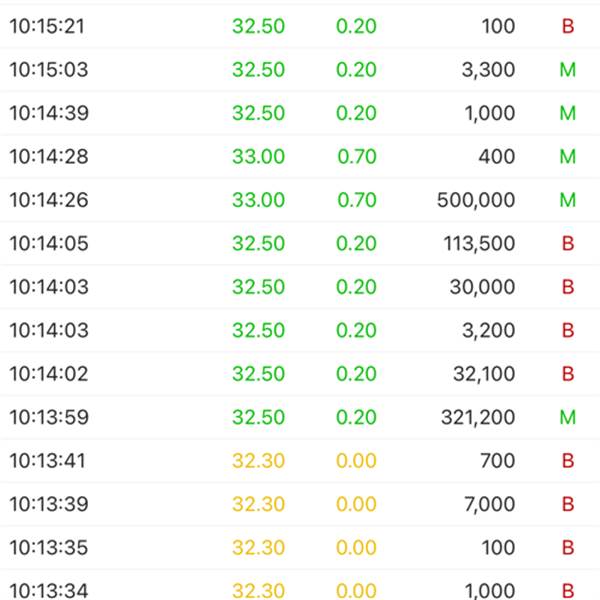Tap the green M marker on 500,000 row
Screen dimensions: 600x600
coord(568,200)
